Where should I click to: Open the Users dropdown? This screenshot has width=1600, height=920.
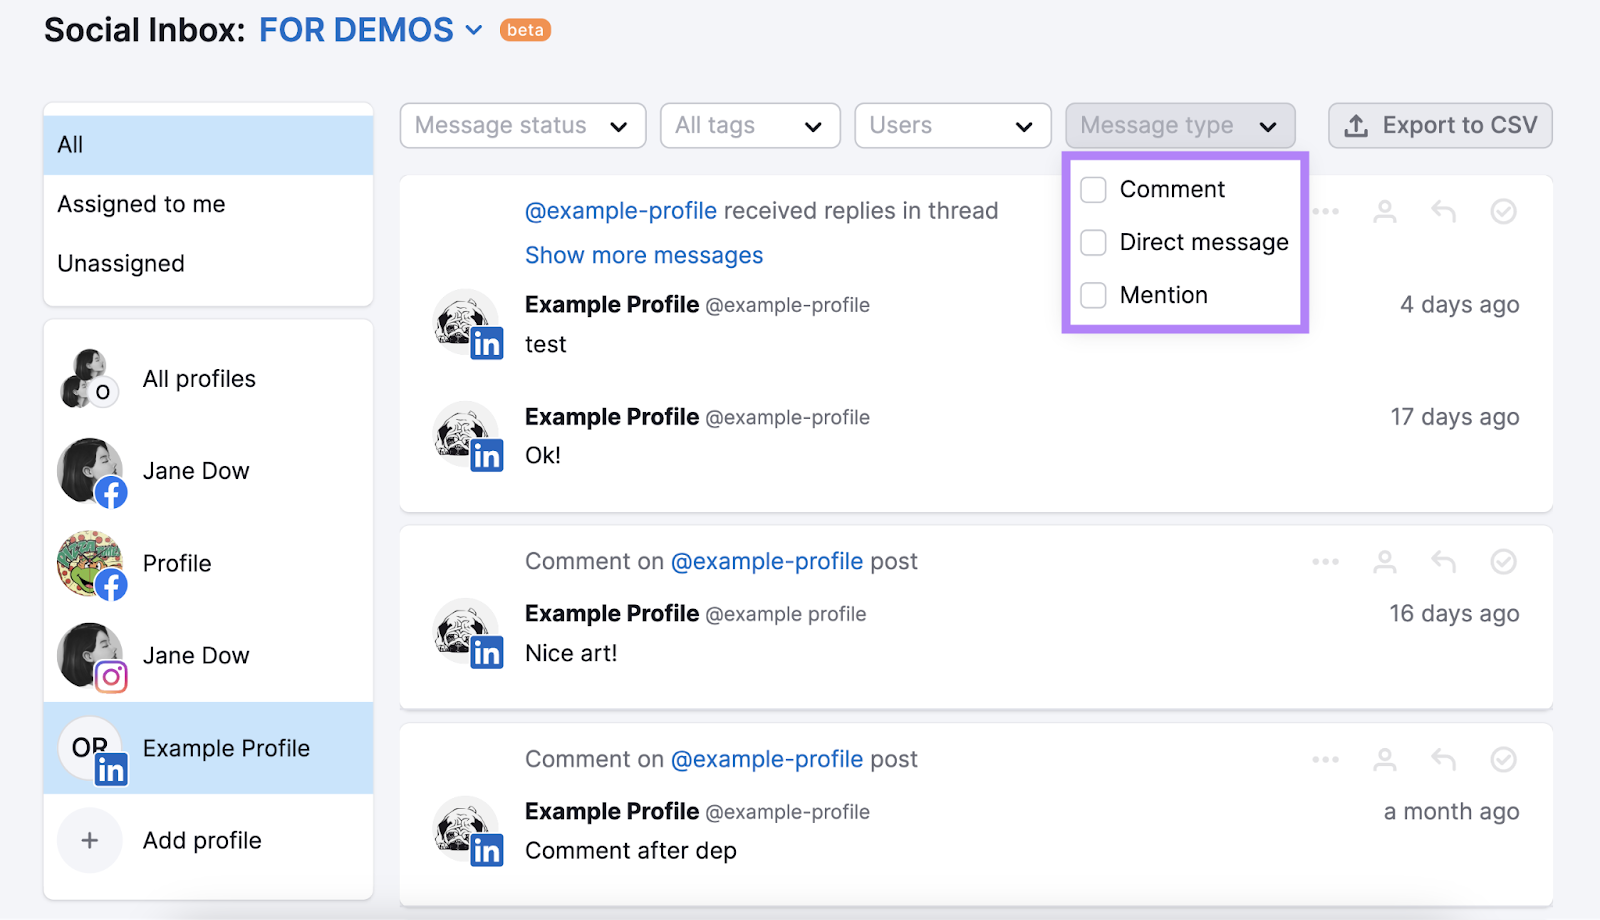point(951,125)
